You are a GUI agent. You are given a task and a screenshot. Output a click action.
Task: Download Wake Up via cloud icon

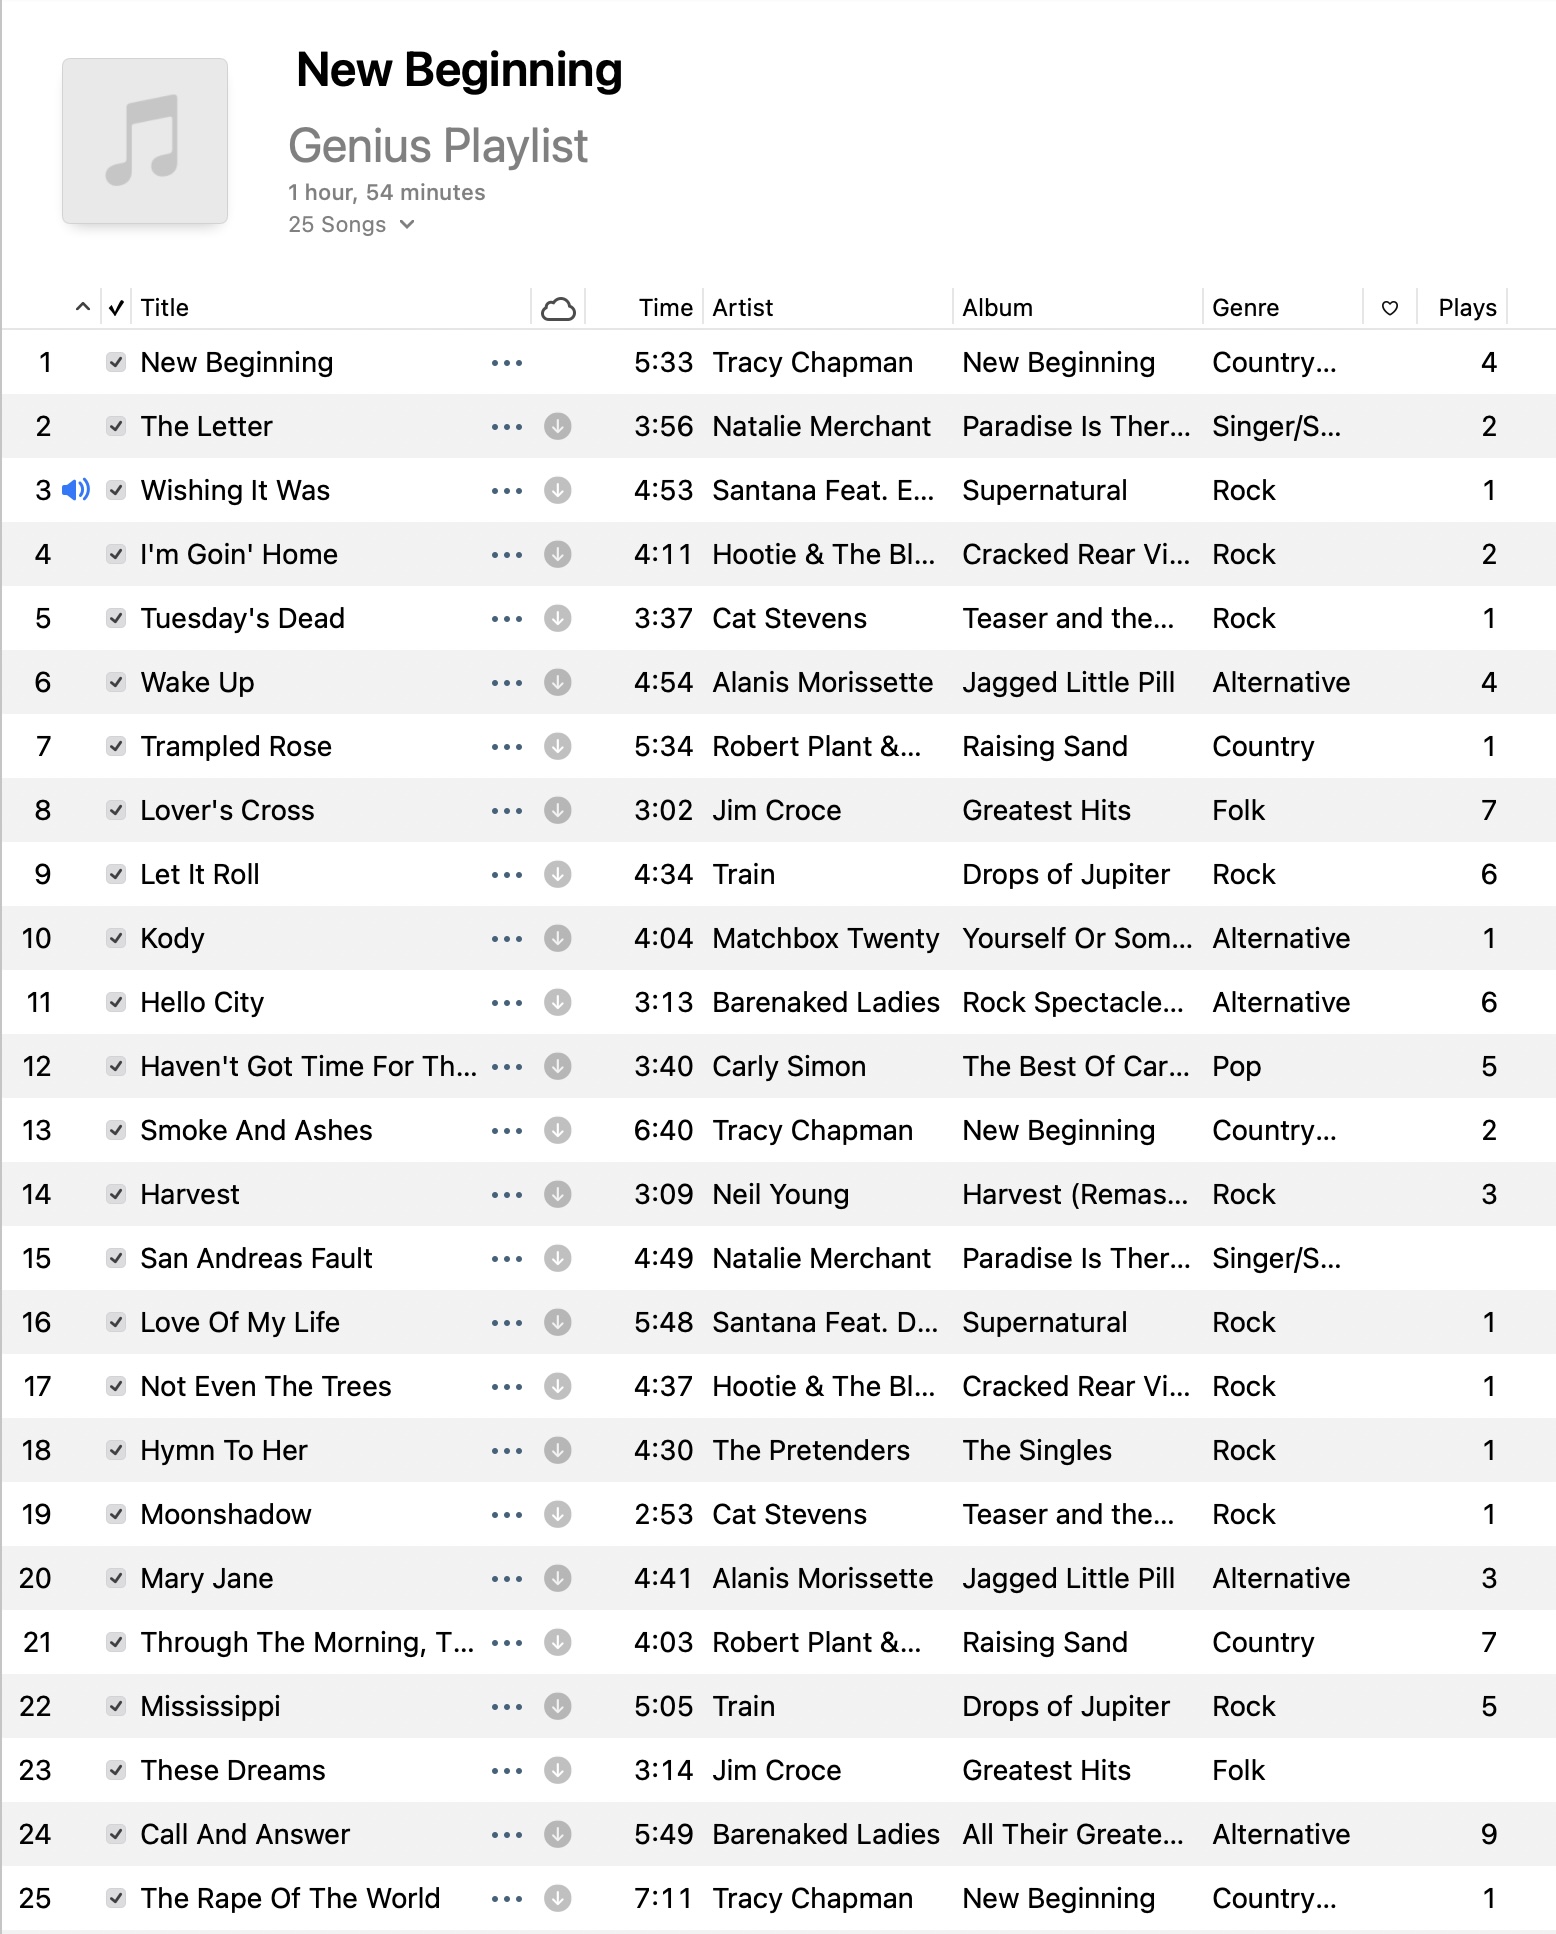point(558,682)
